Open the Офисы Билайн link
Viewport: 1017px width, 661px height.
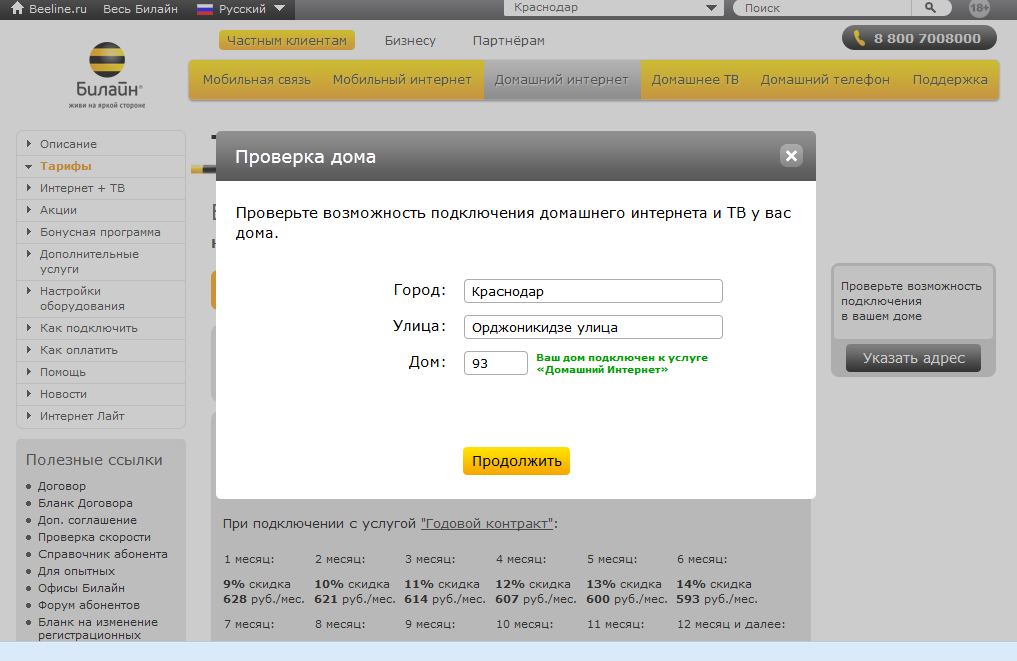click(81, 588)
